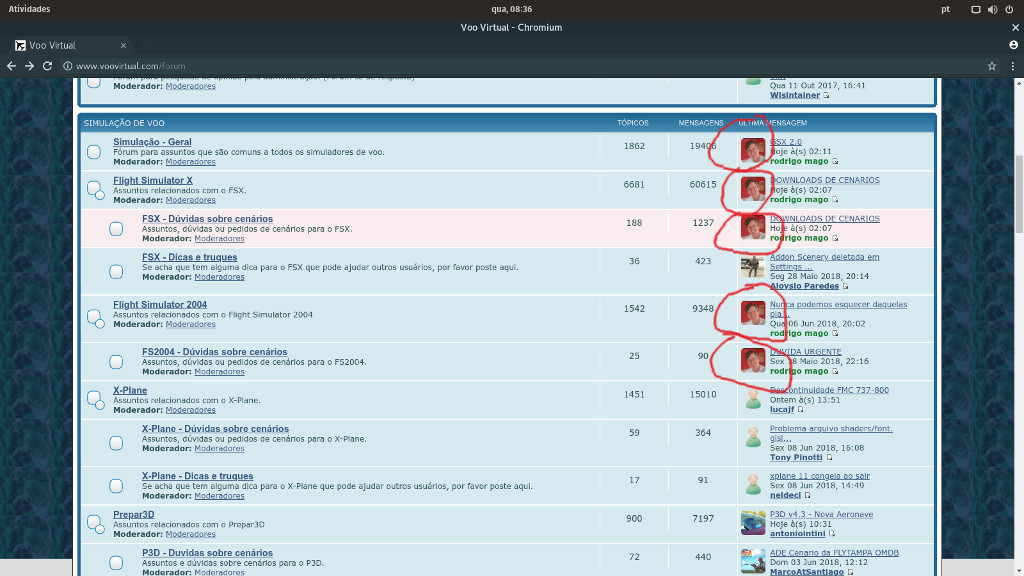View Wisintainer's user profile
Viewport: 1024px width, 576px height.
click(795, 95)
